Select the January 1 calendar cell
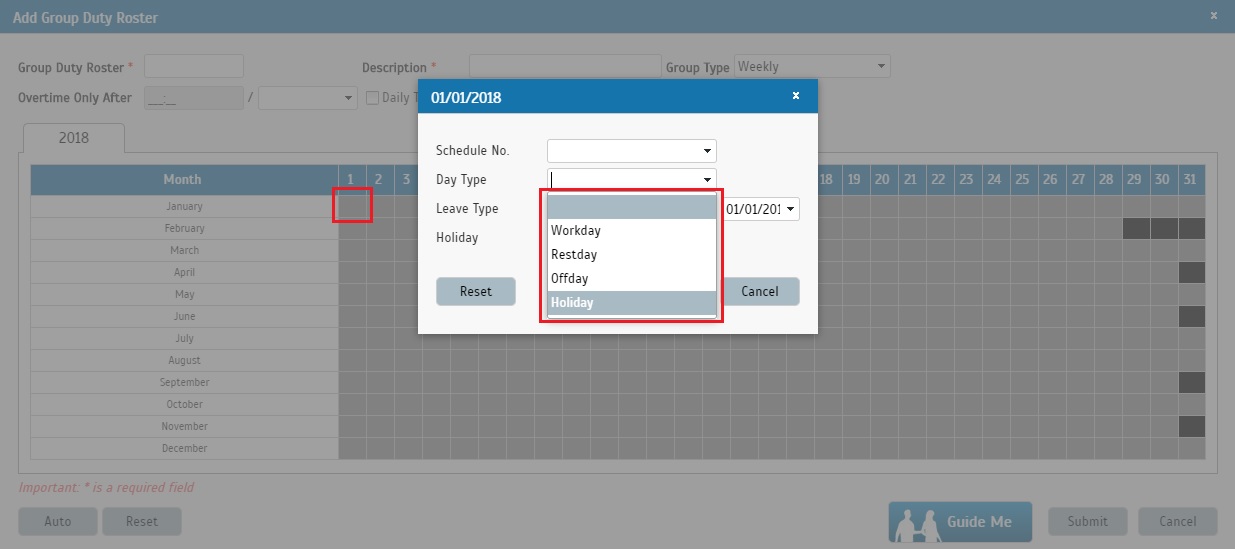The image size is (1235, 549). click(352, 206)
